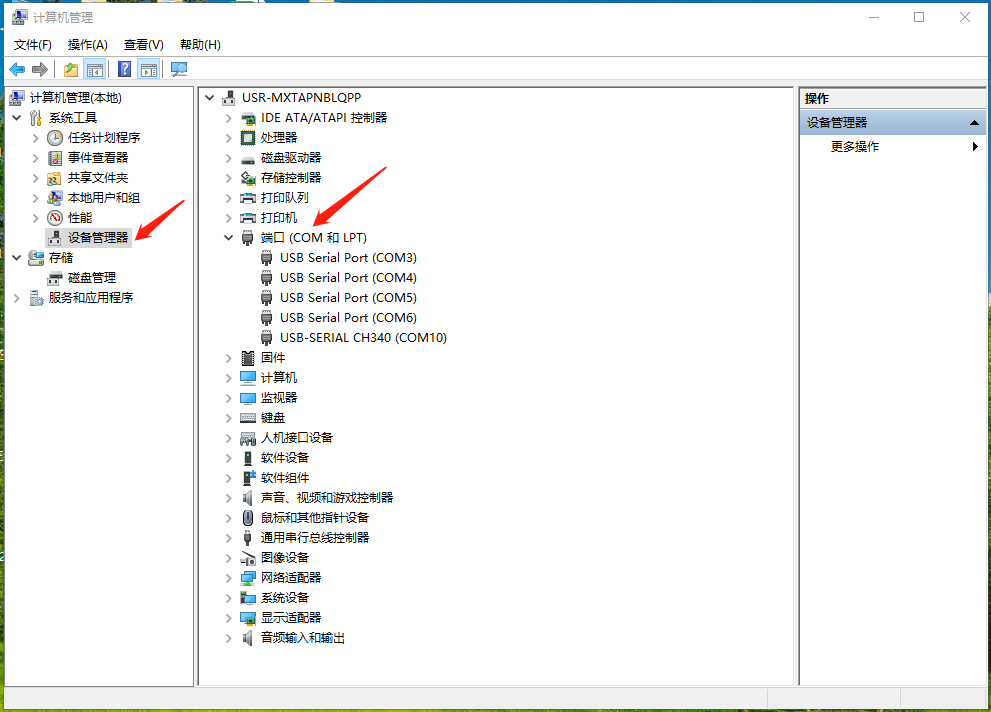Select USB Serial Port (COM4)
This screenshot has width=991, height=712.
[348, 278]
